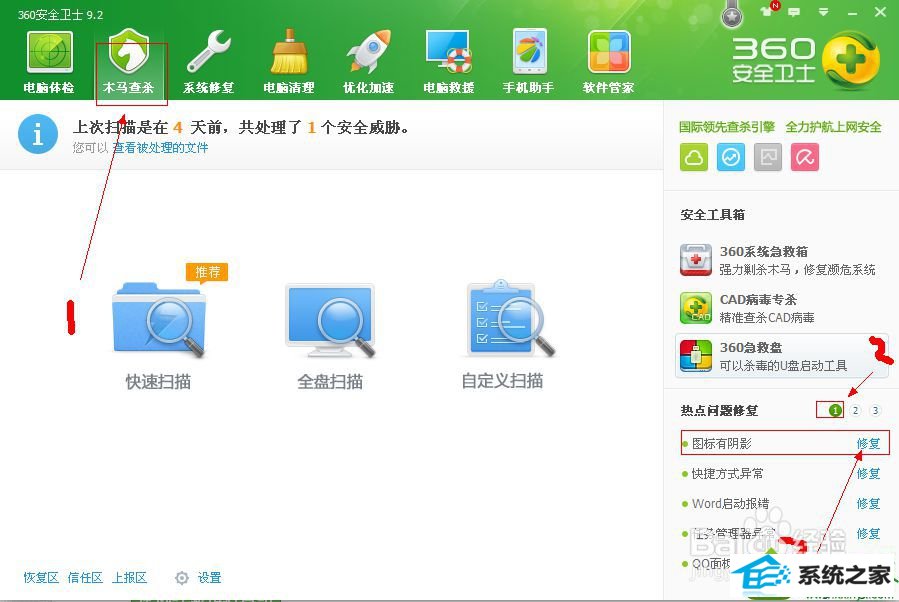This screenshot has width=899, height=602.
Task: Open 电脑清理 broom icon
Action: [x=289, y=52]
